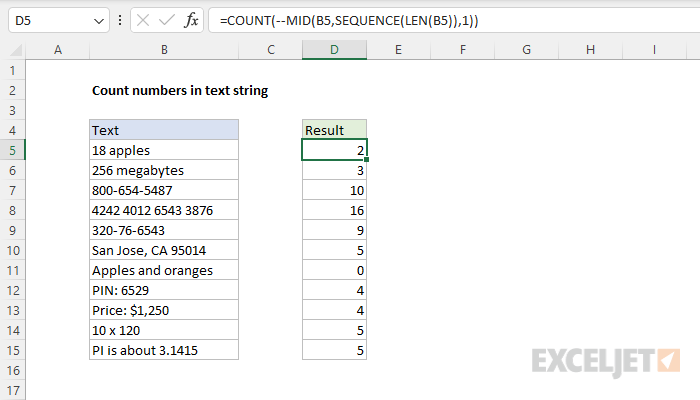Click the title 'Count numbers in text string'
Image resolution: width=700 pixels, height=400 pixels.
click(180, 90)
